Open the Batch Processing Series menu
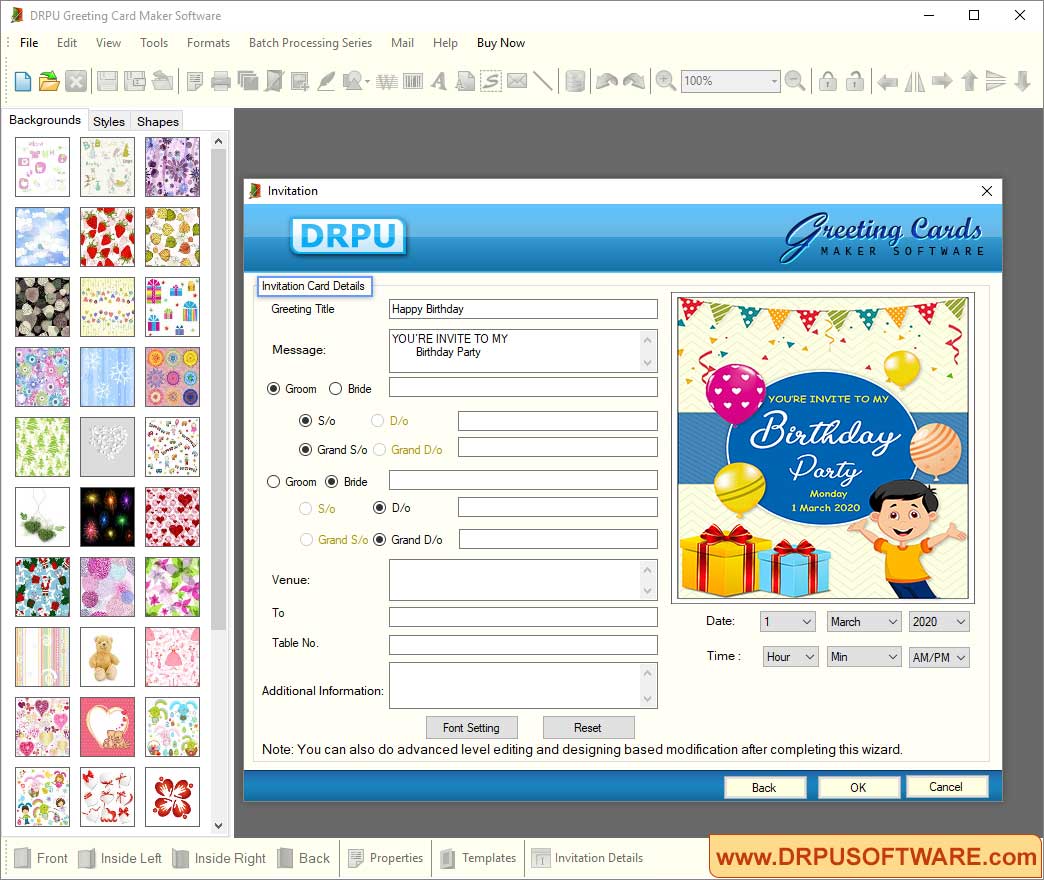 coord(310,43)
